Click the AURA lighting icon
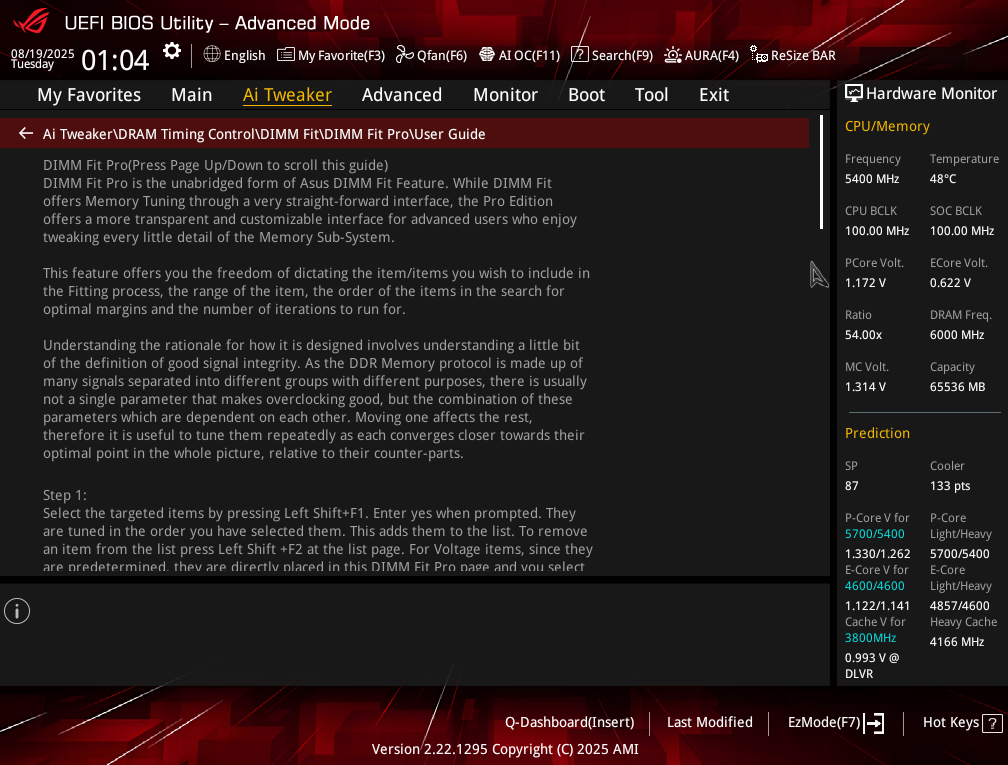This screenshot has width=1008, height=765. click(x=672, y=55)
